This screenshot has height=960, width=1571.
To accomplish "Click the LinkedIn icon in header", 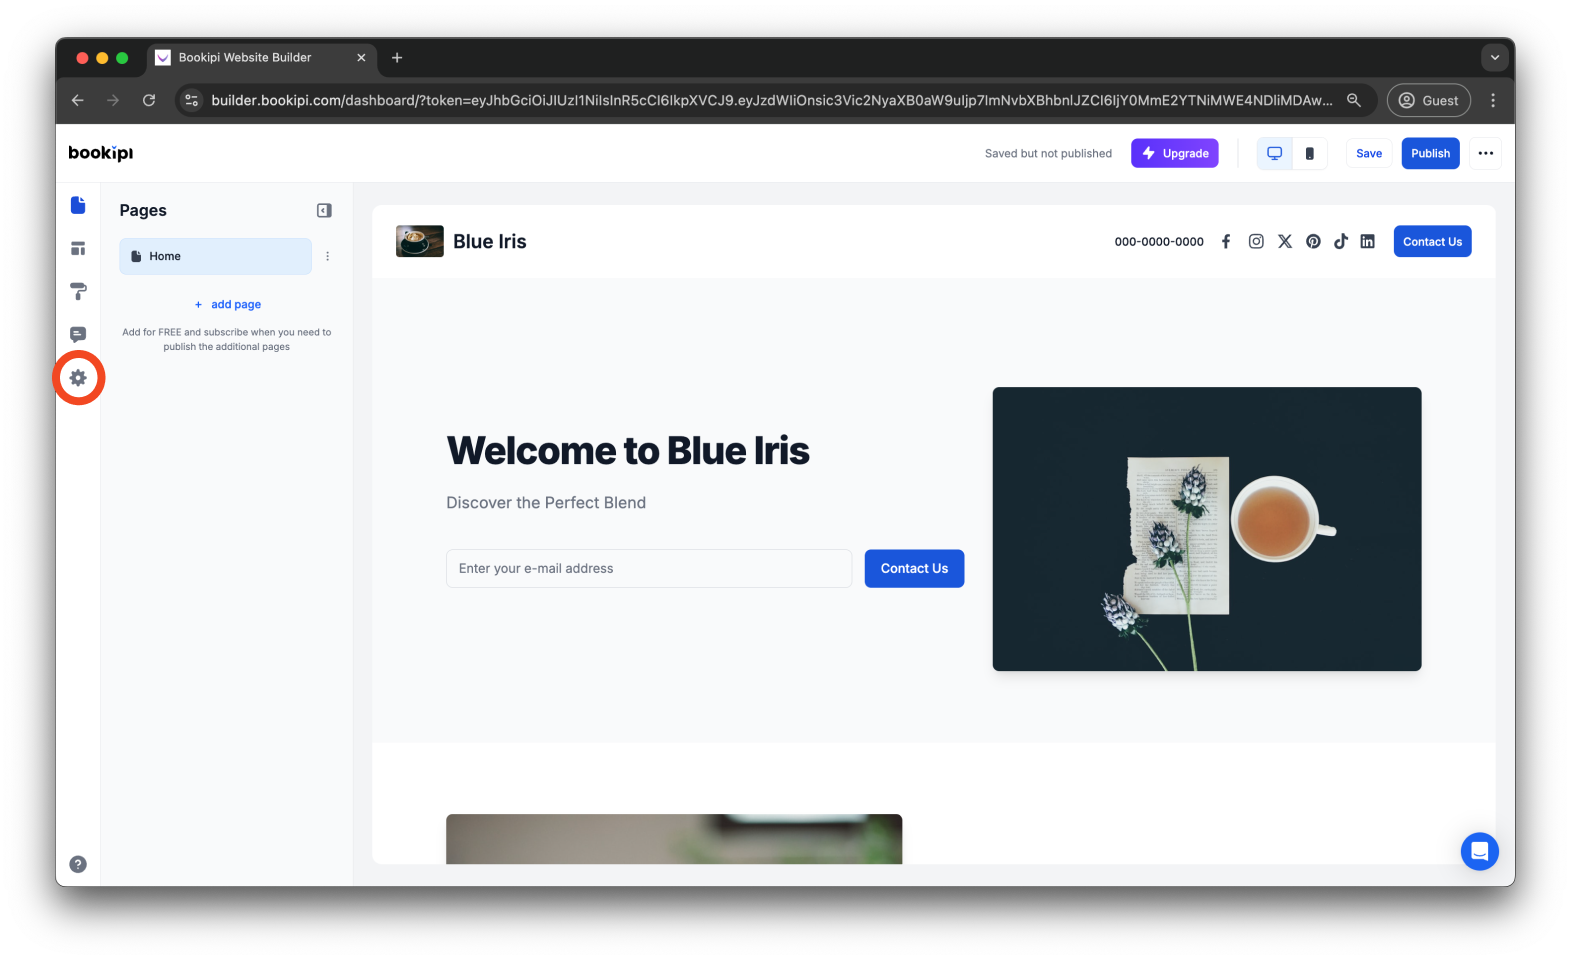I will [1367, 241].
